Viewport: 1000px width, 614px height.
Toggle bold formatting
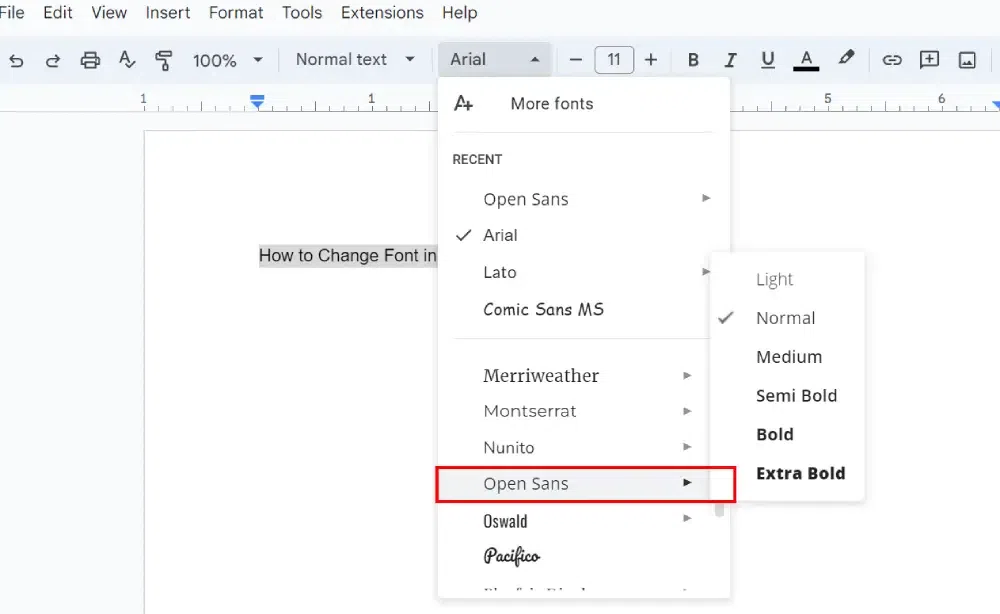[x=693, y=60]
